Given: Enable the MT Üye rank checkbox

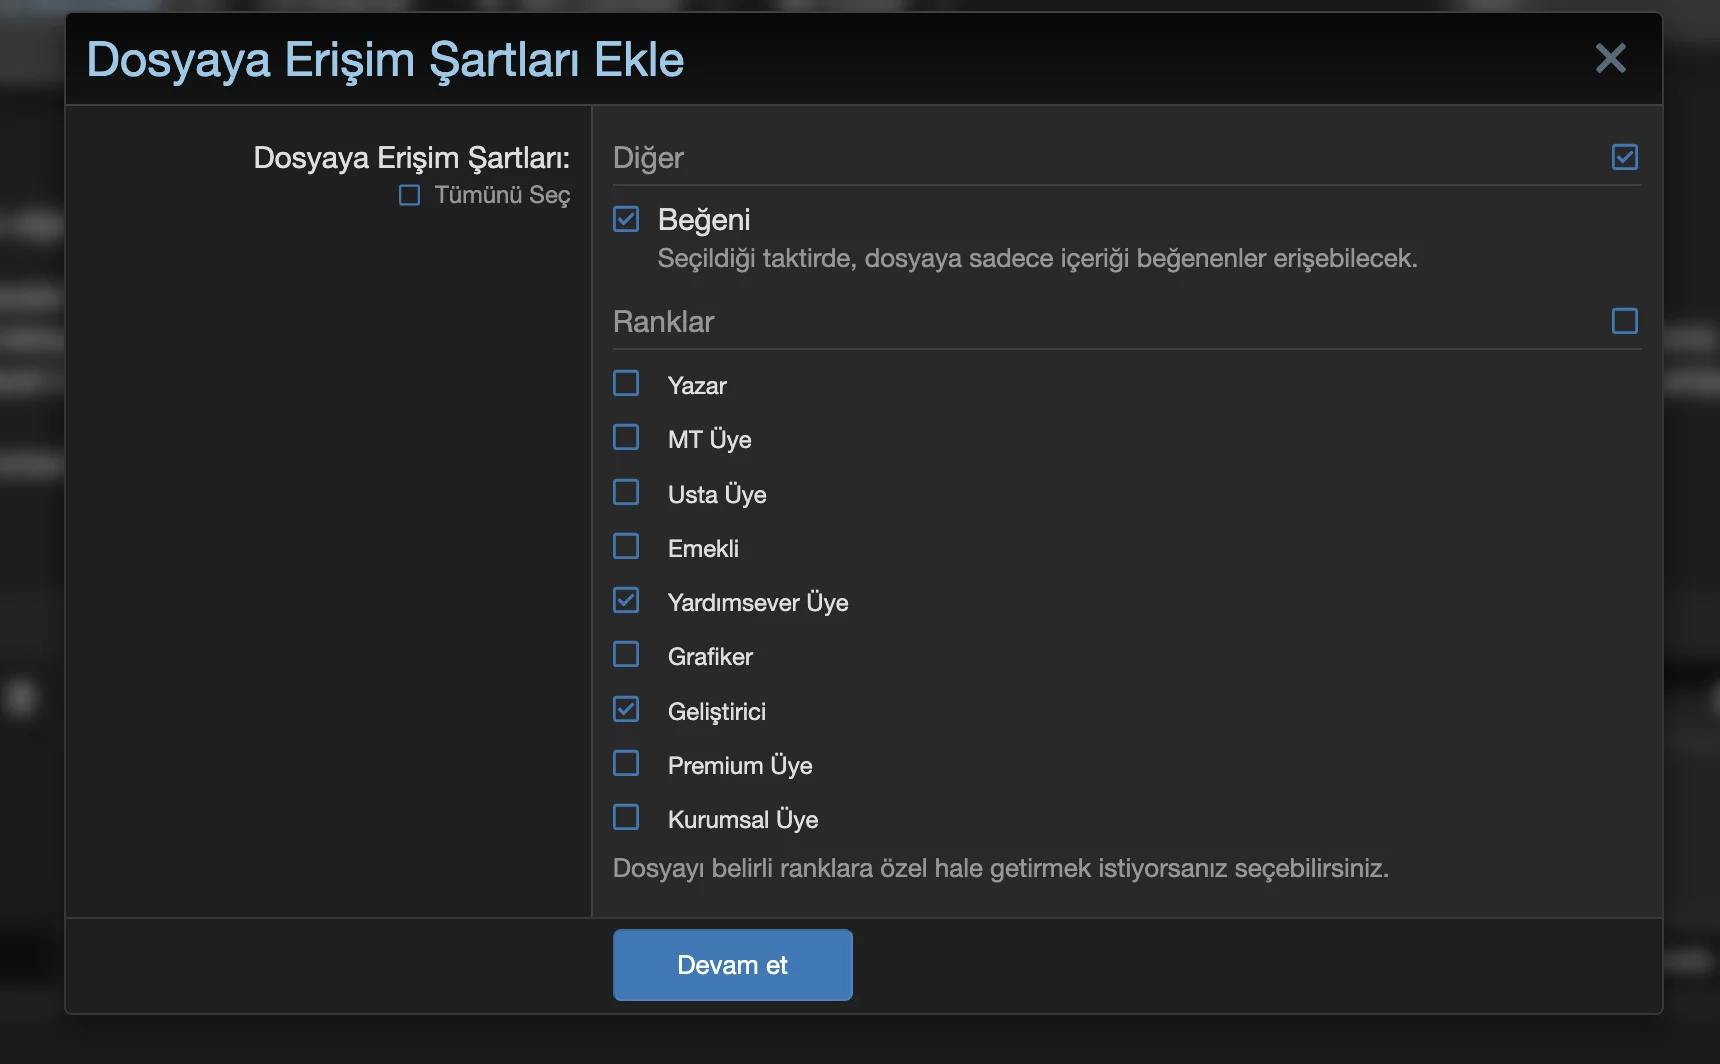Looking at the screenshot, I should coord(626,438).
